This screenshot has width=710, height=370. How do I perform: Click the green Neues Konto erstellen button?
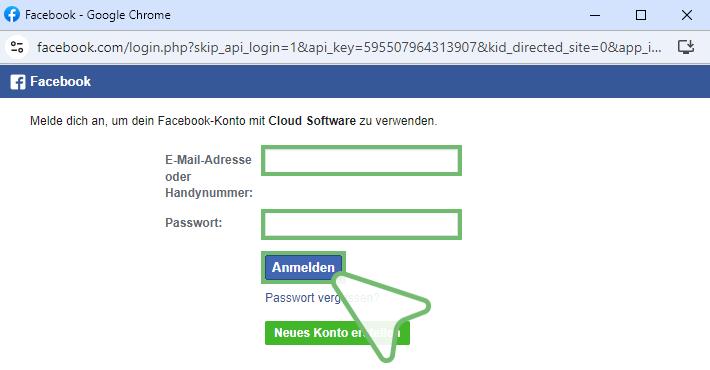pos(337,333)
